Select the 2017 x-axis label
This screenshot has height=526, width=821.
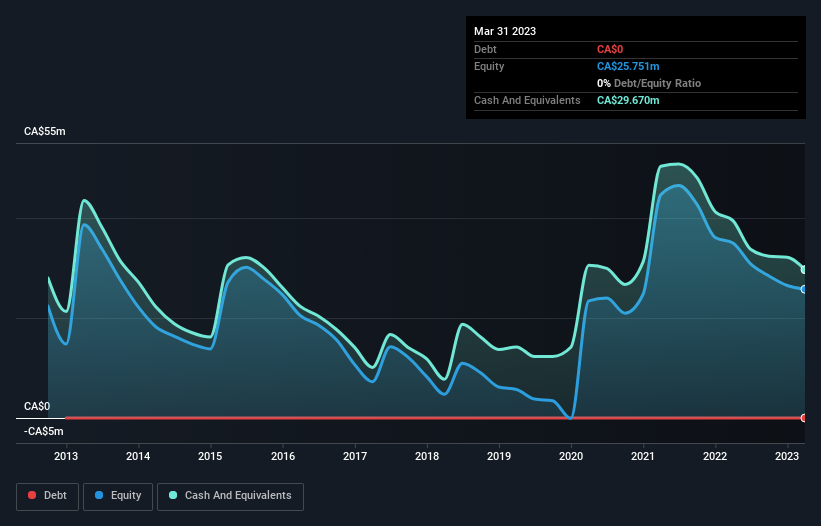(354, 456)
